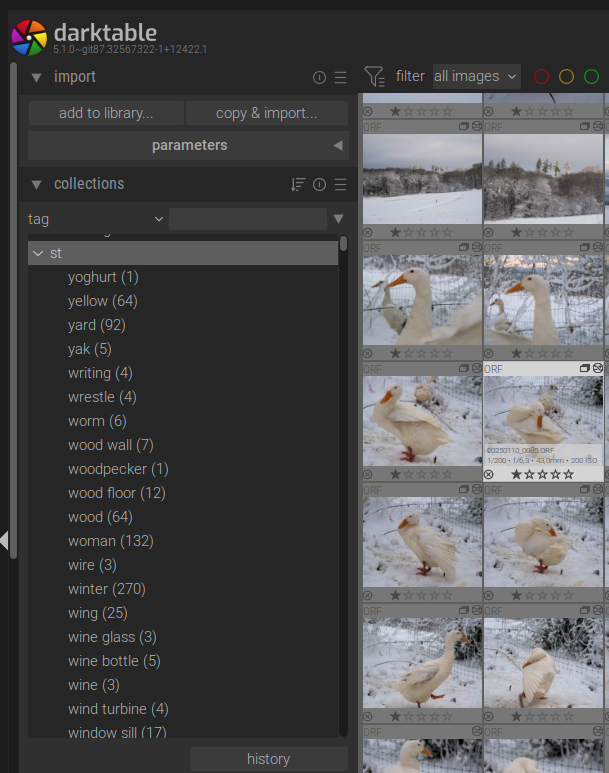Collapse the st tag tree node
609x773 pixels.
point(38,253)
